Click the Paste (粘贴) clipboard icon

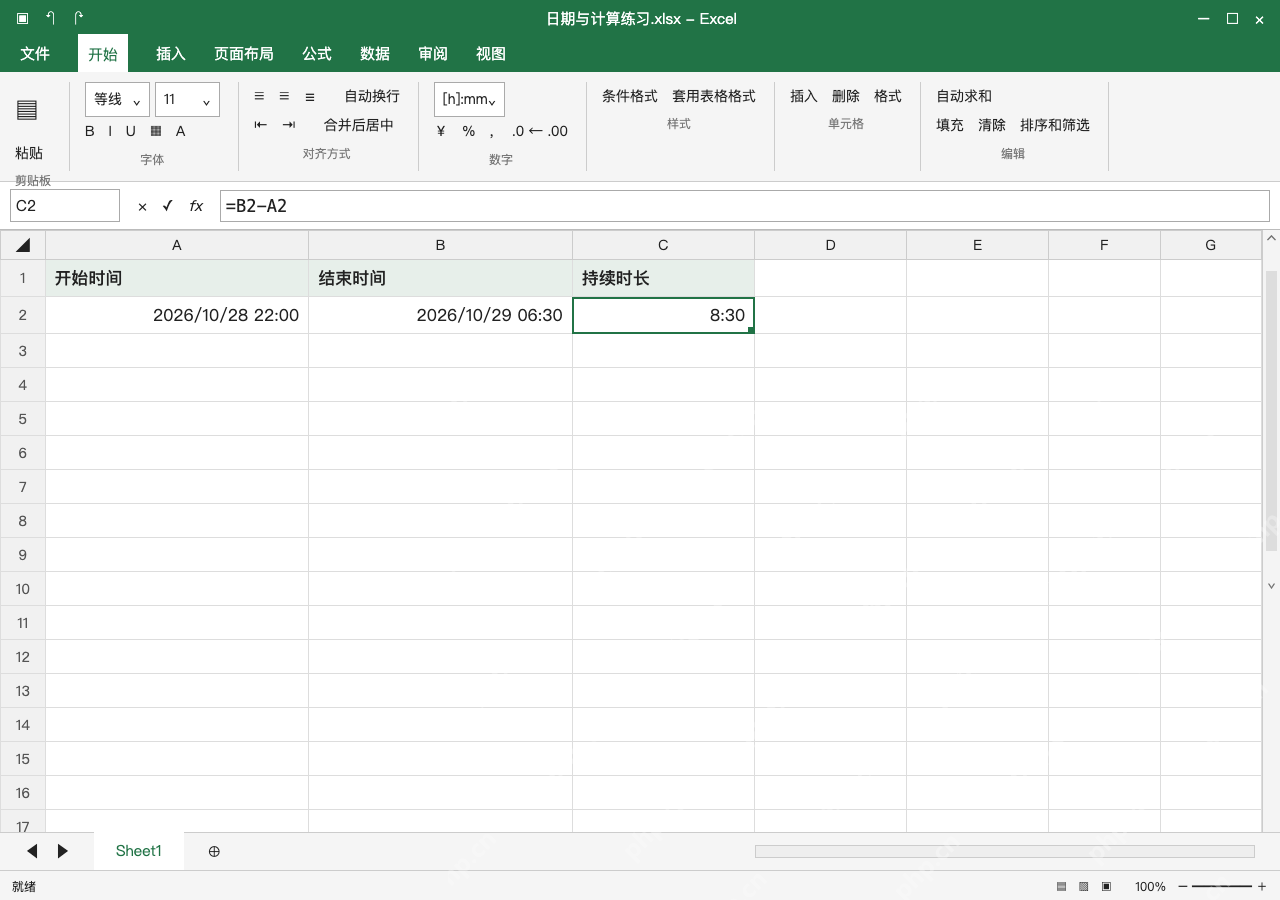pyautogui.click(x=27, y=110)
